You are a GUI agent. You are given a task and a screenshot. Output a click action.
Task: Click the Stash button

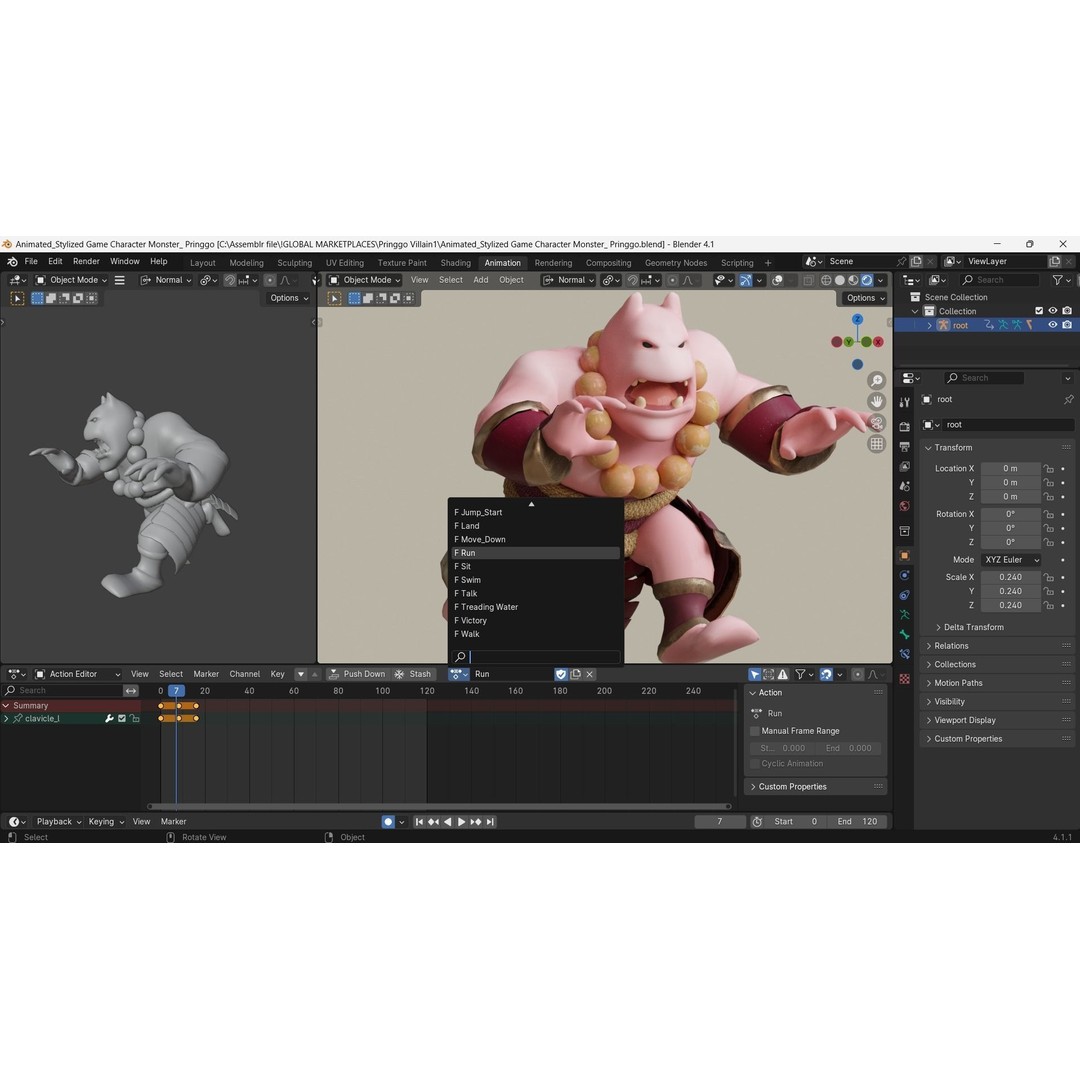tap(413, 674)
